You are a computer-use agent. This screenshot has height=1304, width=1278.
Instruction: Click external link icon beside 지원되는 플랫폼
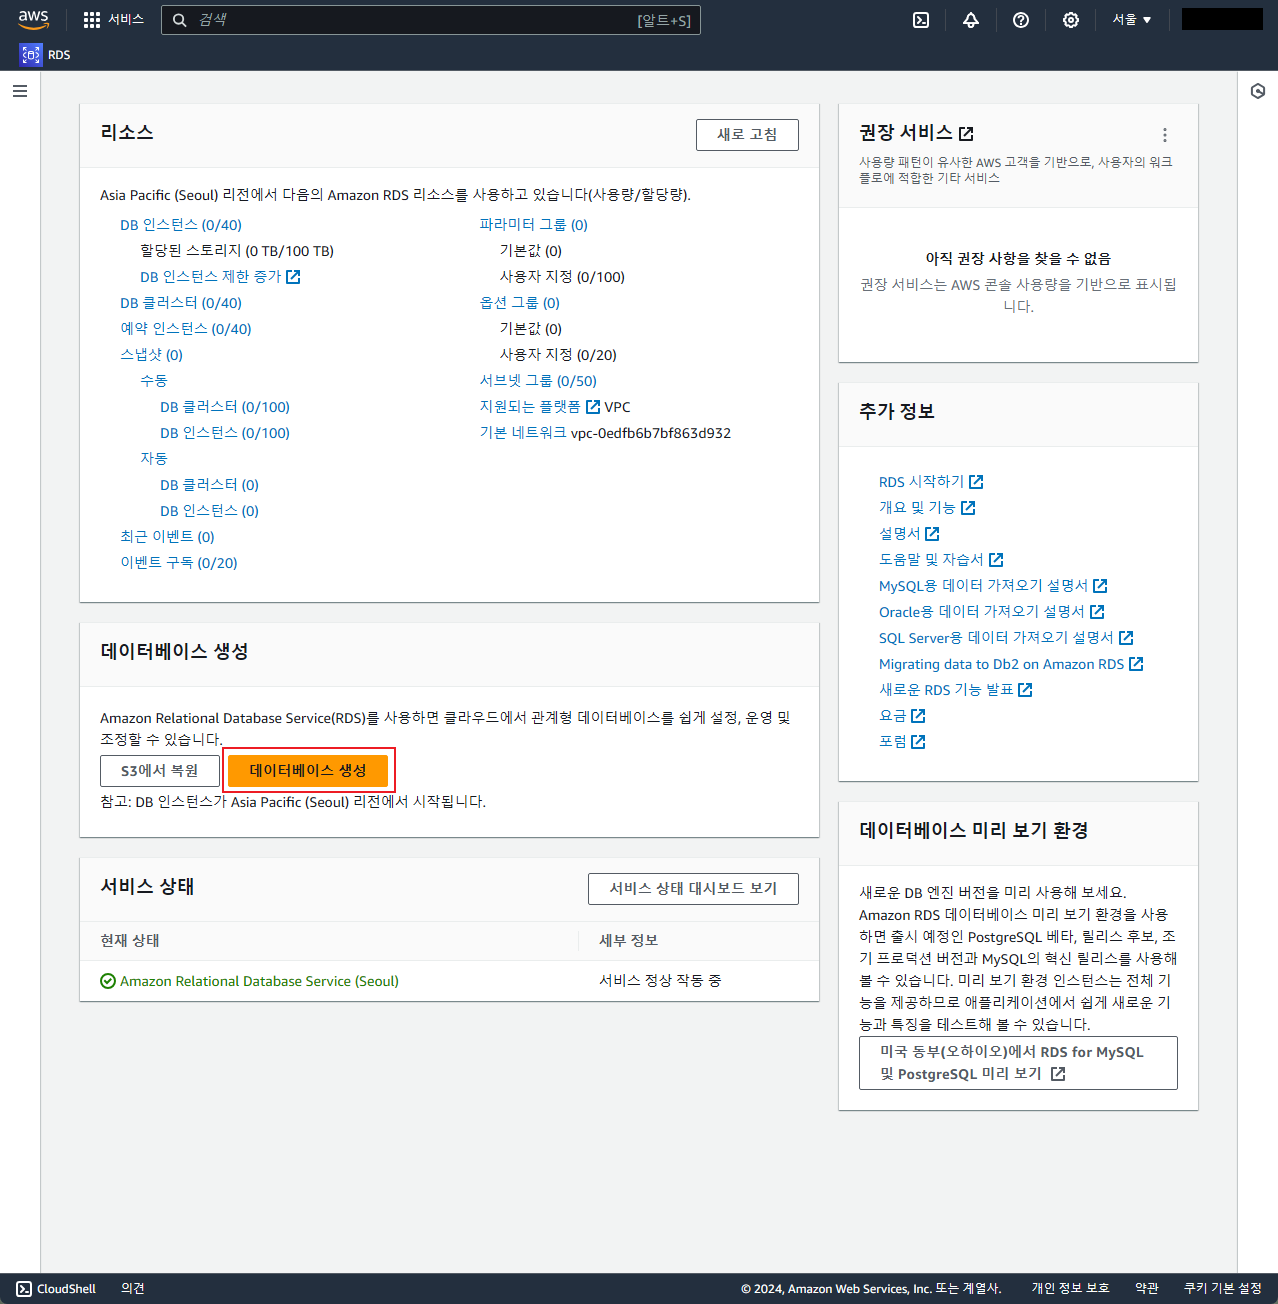(593, 407)
